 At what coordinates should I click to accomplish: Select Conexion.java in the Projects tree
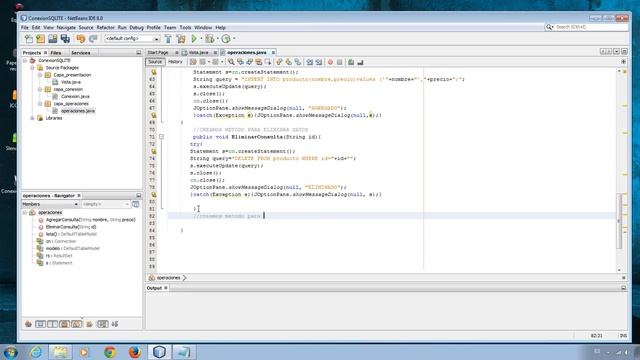coord(75,97)
